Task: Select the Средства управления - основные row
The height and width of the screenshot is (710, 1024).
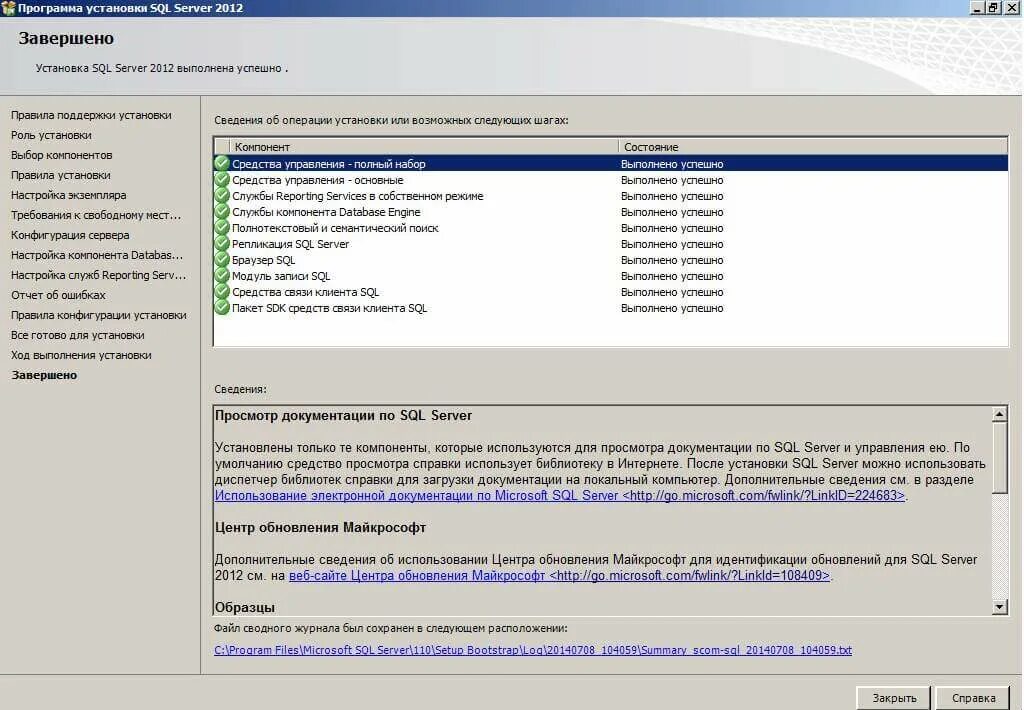Action: pos(611,180)
